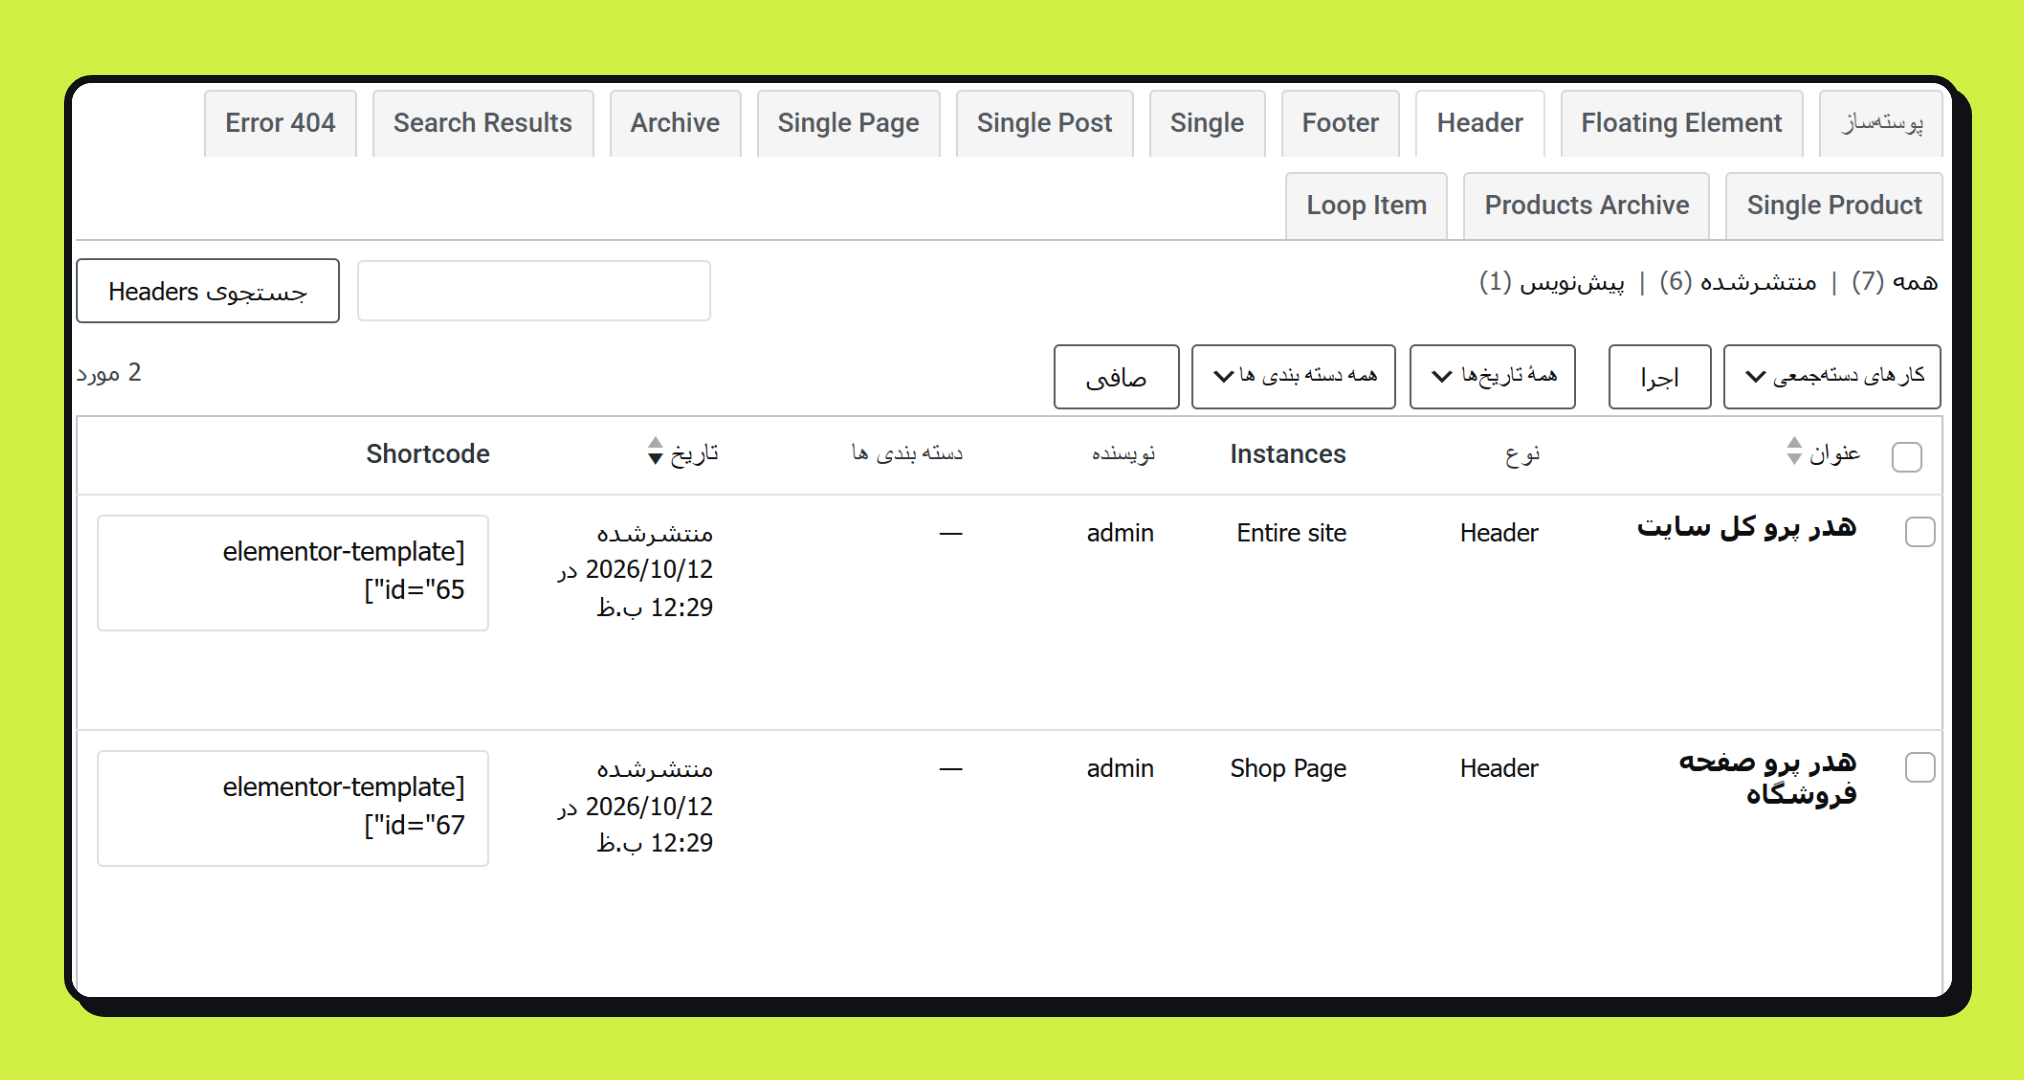2024x1080 pixels.
Task: Click admin author in Entire site row
Action: click(x=1120, y=533)
